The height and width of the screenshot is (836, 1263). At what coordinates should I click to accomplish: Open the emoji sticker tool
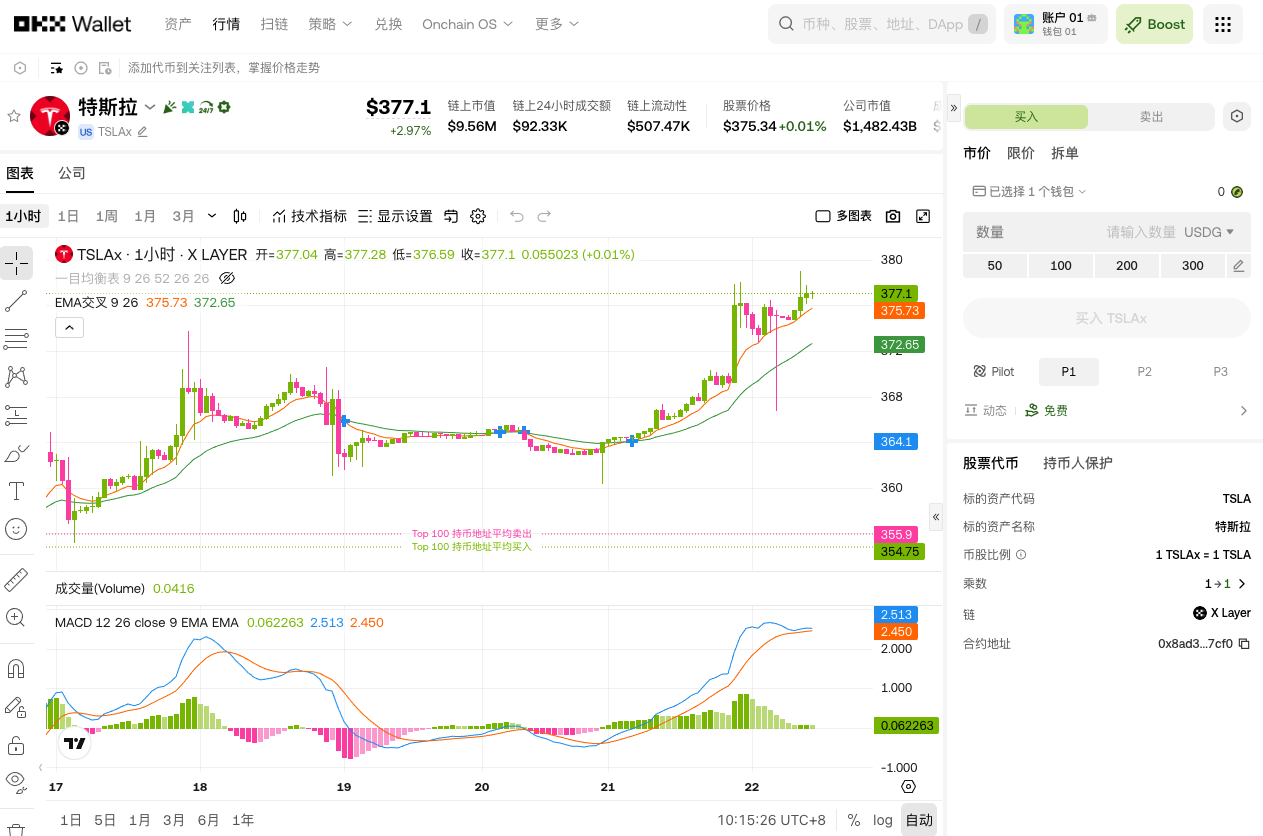16,528
